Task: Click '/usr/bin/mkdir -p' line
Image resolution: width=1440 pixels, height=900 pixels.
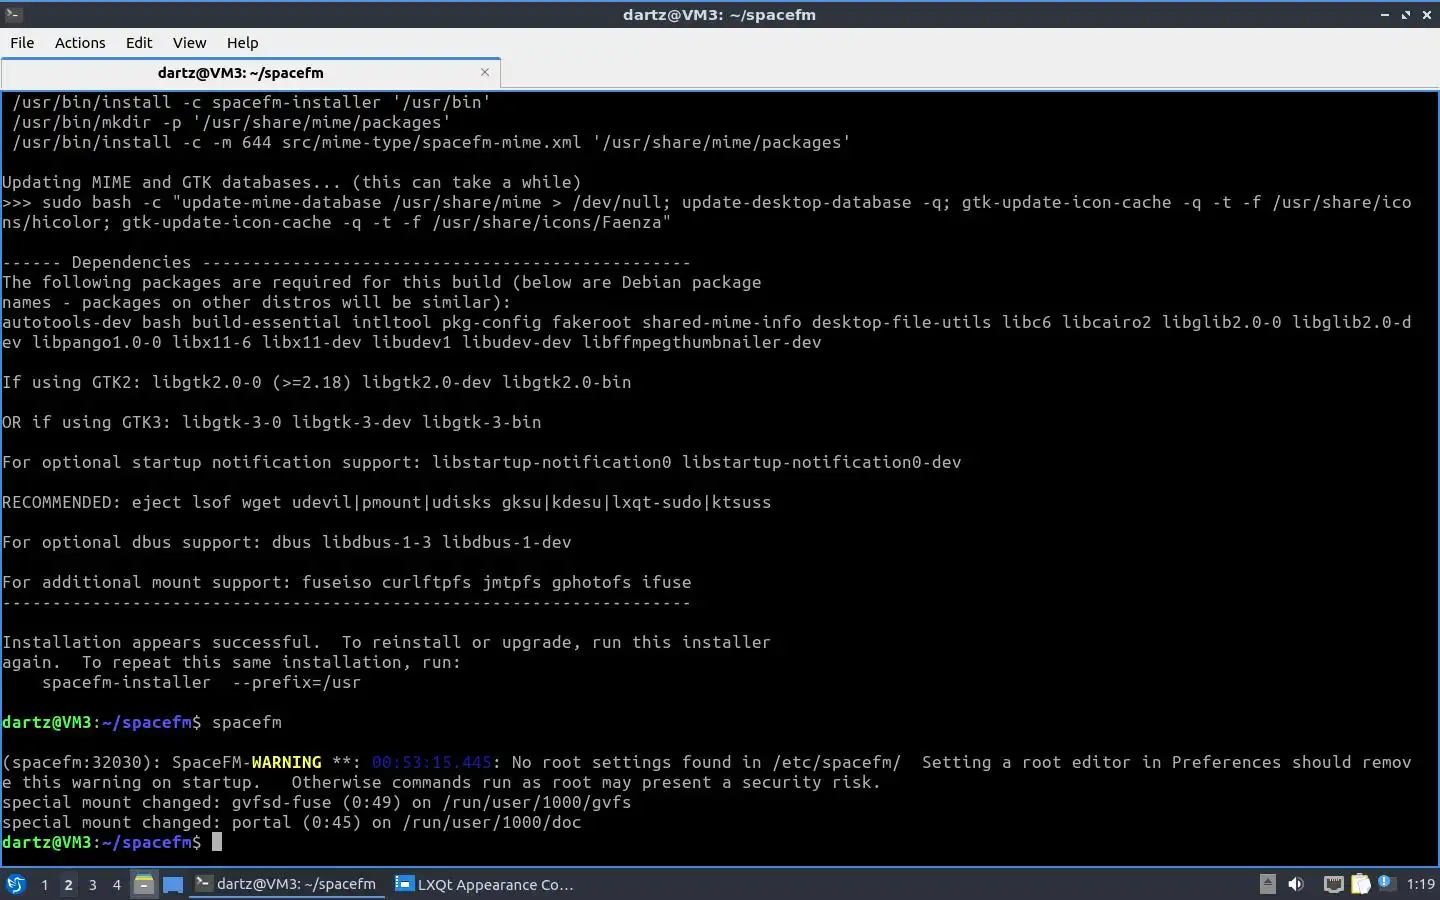Action: click(x=232, y=122)
